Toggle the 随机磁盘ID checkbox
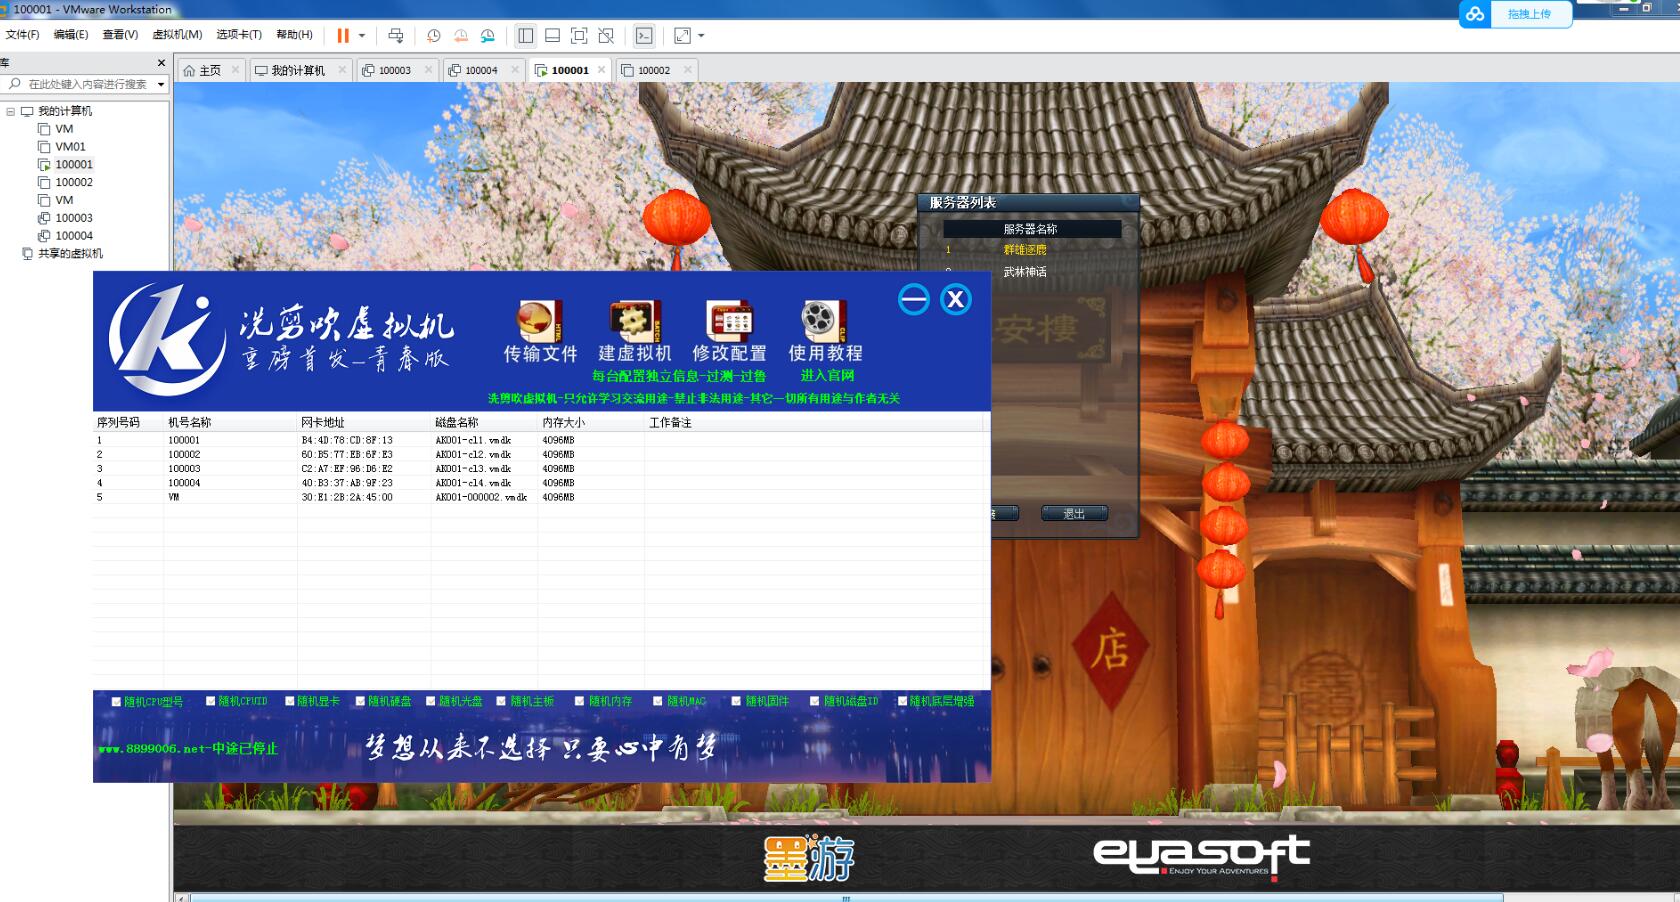 coord(815,702)
